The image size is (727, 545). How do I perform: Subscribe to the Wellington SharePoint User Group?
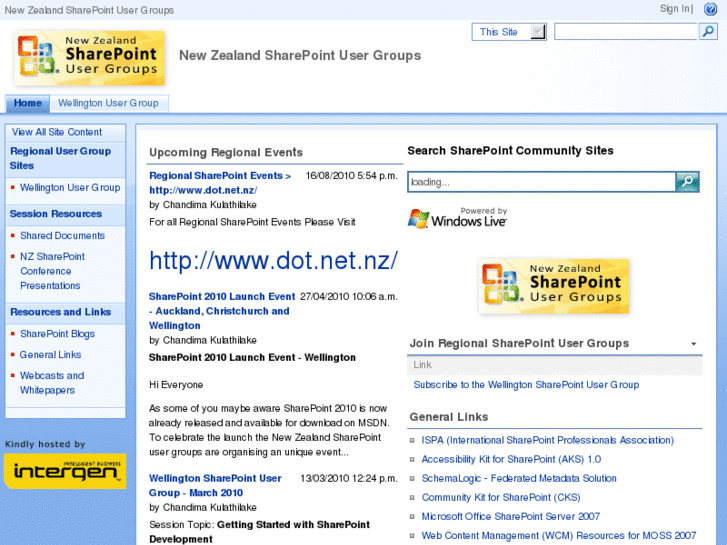coord(526,385)
